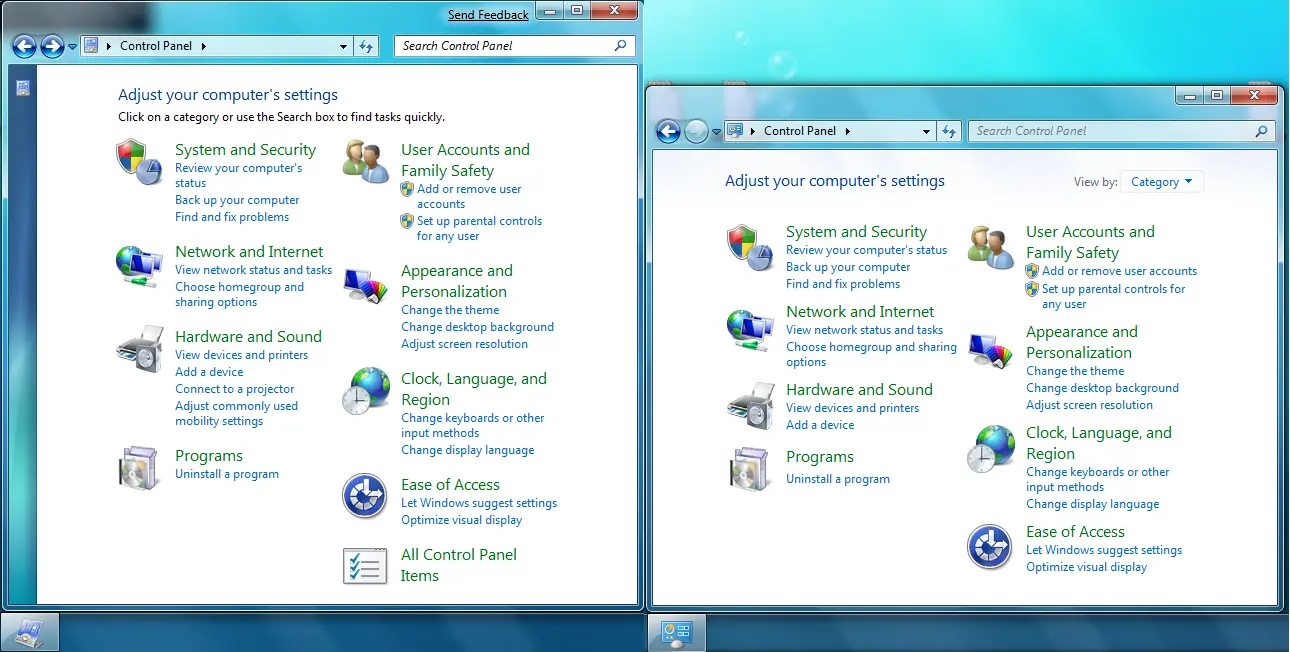The height and width of the screenshot is (652, 1290).
Task: Click left sidebar pane icon in left window
Action: pos(23,88)
